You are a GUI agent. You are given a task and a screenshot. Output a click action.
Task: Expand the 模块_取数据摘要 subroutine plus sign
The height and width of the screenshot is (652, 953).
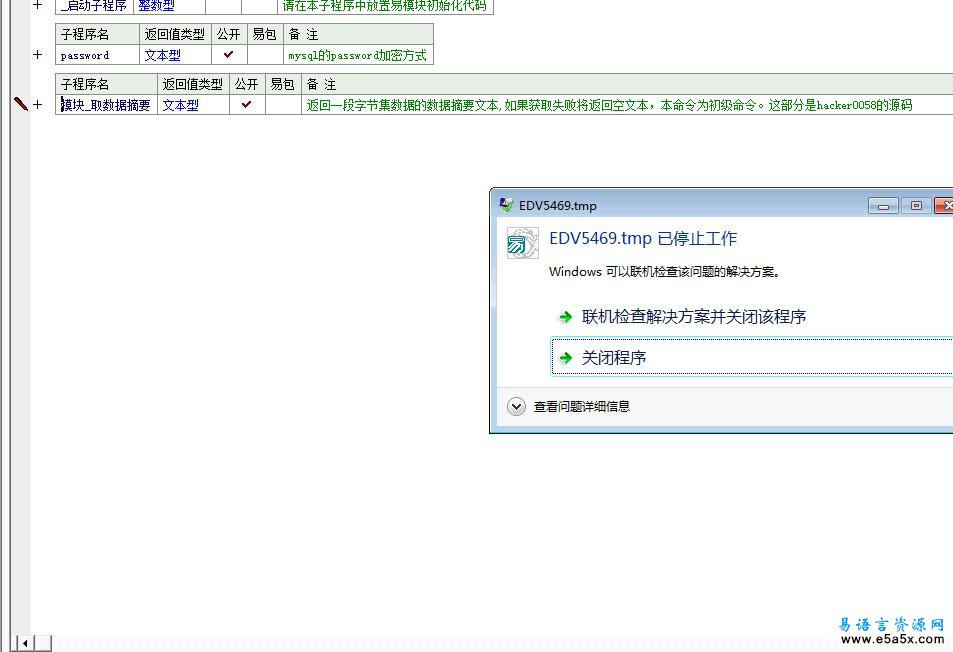38,105
